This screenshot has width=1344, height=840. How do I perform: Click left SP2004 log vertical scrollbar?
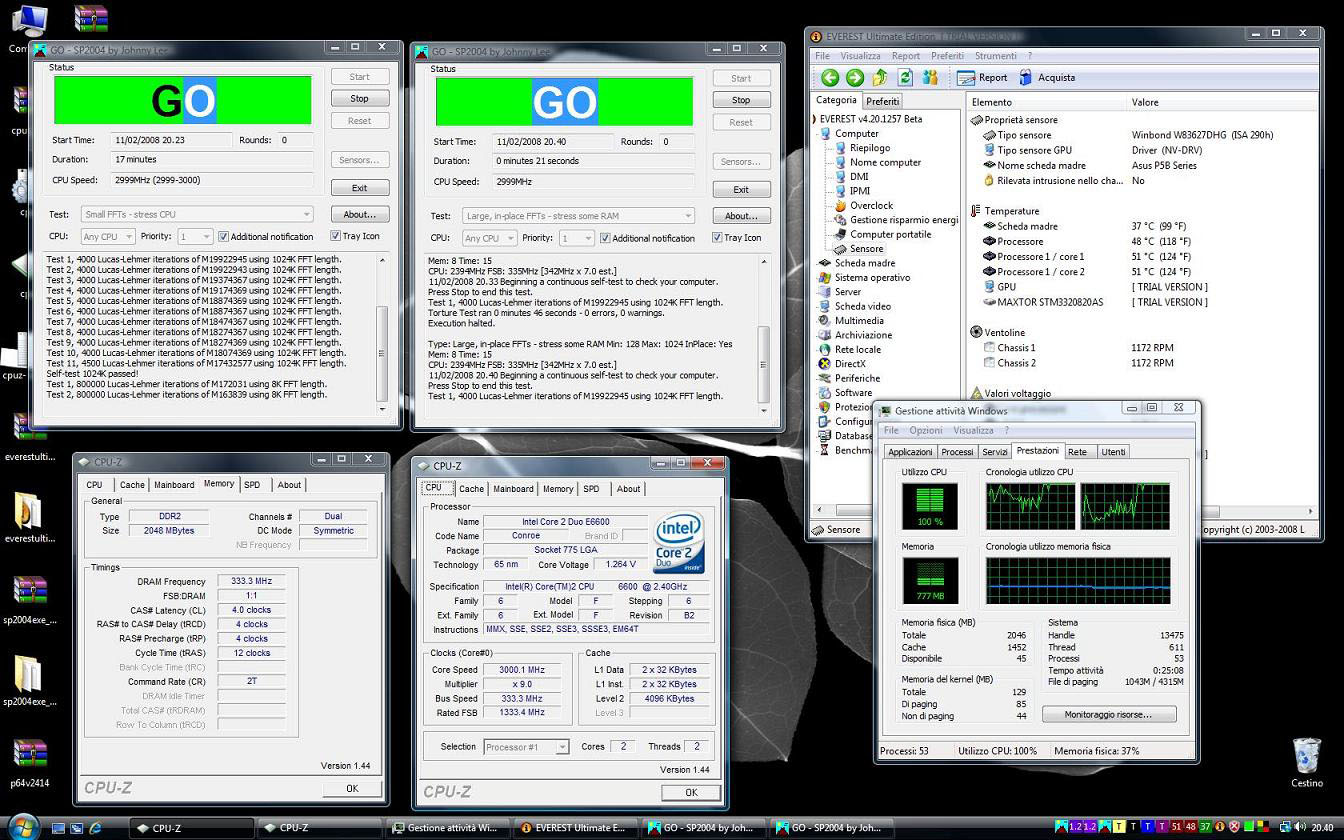click(x=382, y=333)
